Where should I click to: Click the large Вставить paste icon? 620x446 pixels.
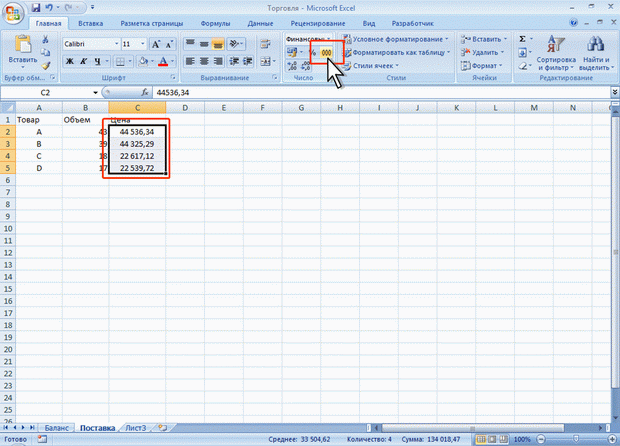click(23, 44)
